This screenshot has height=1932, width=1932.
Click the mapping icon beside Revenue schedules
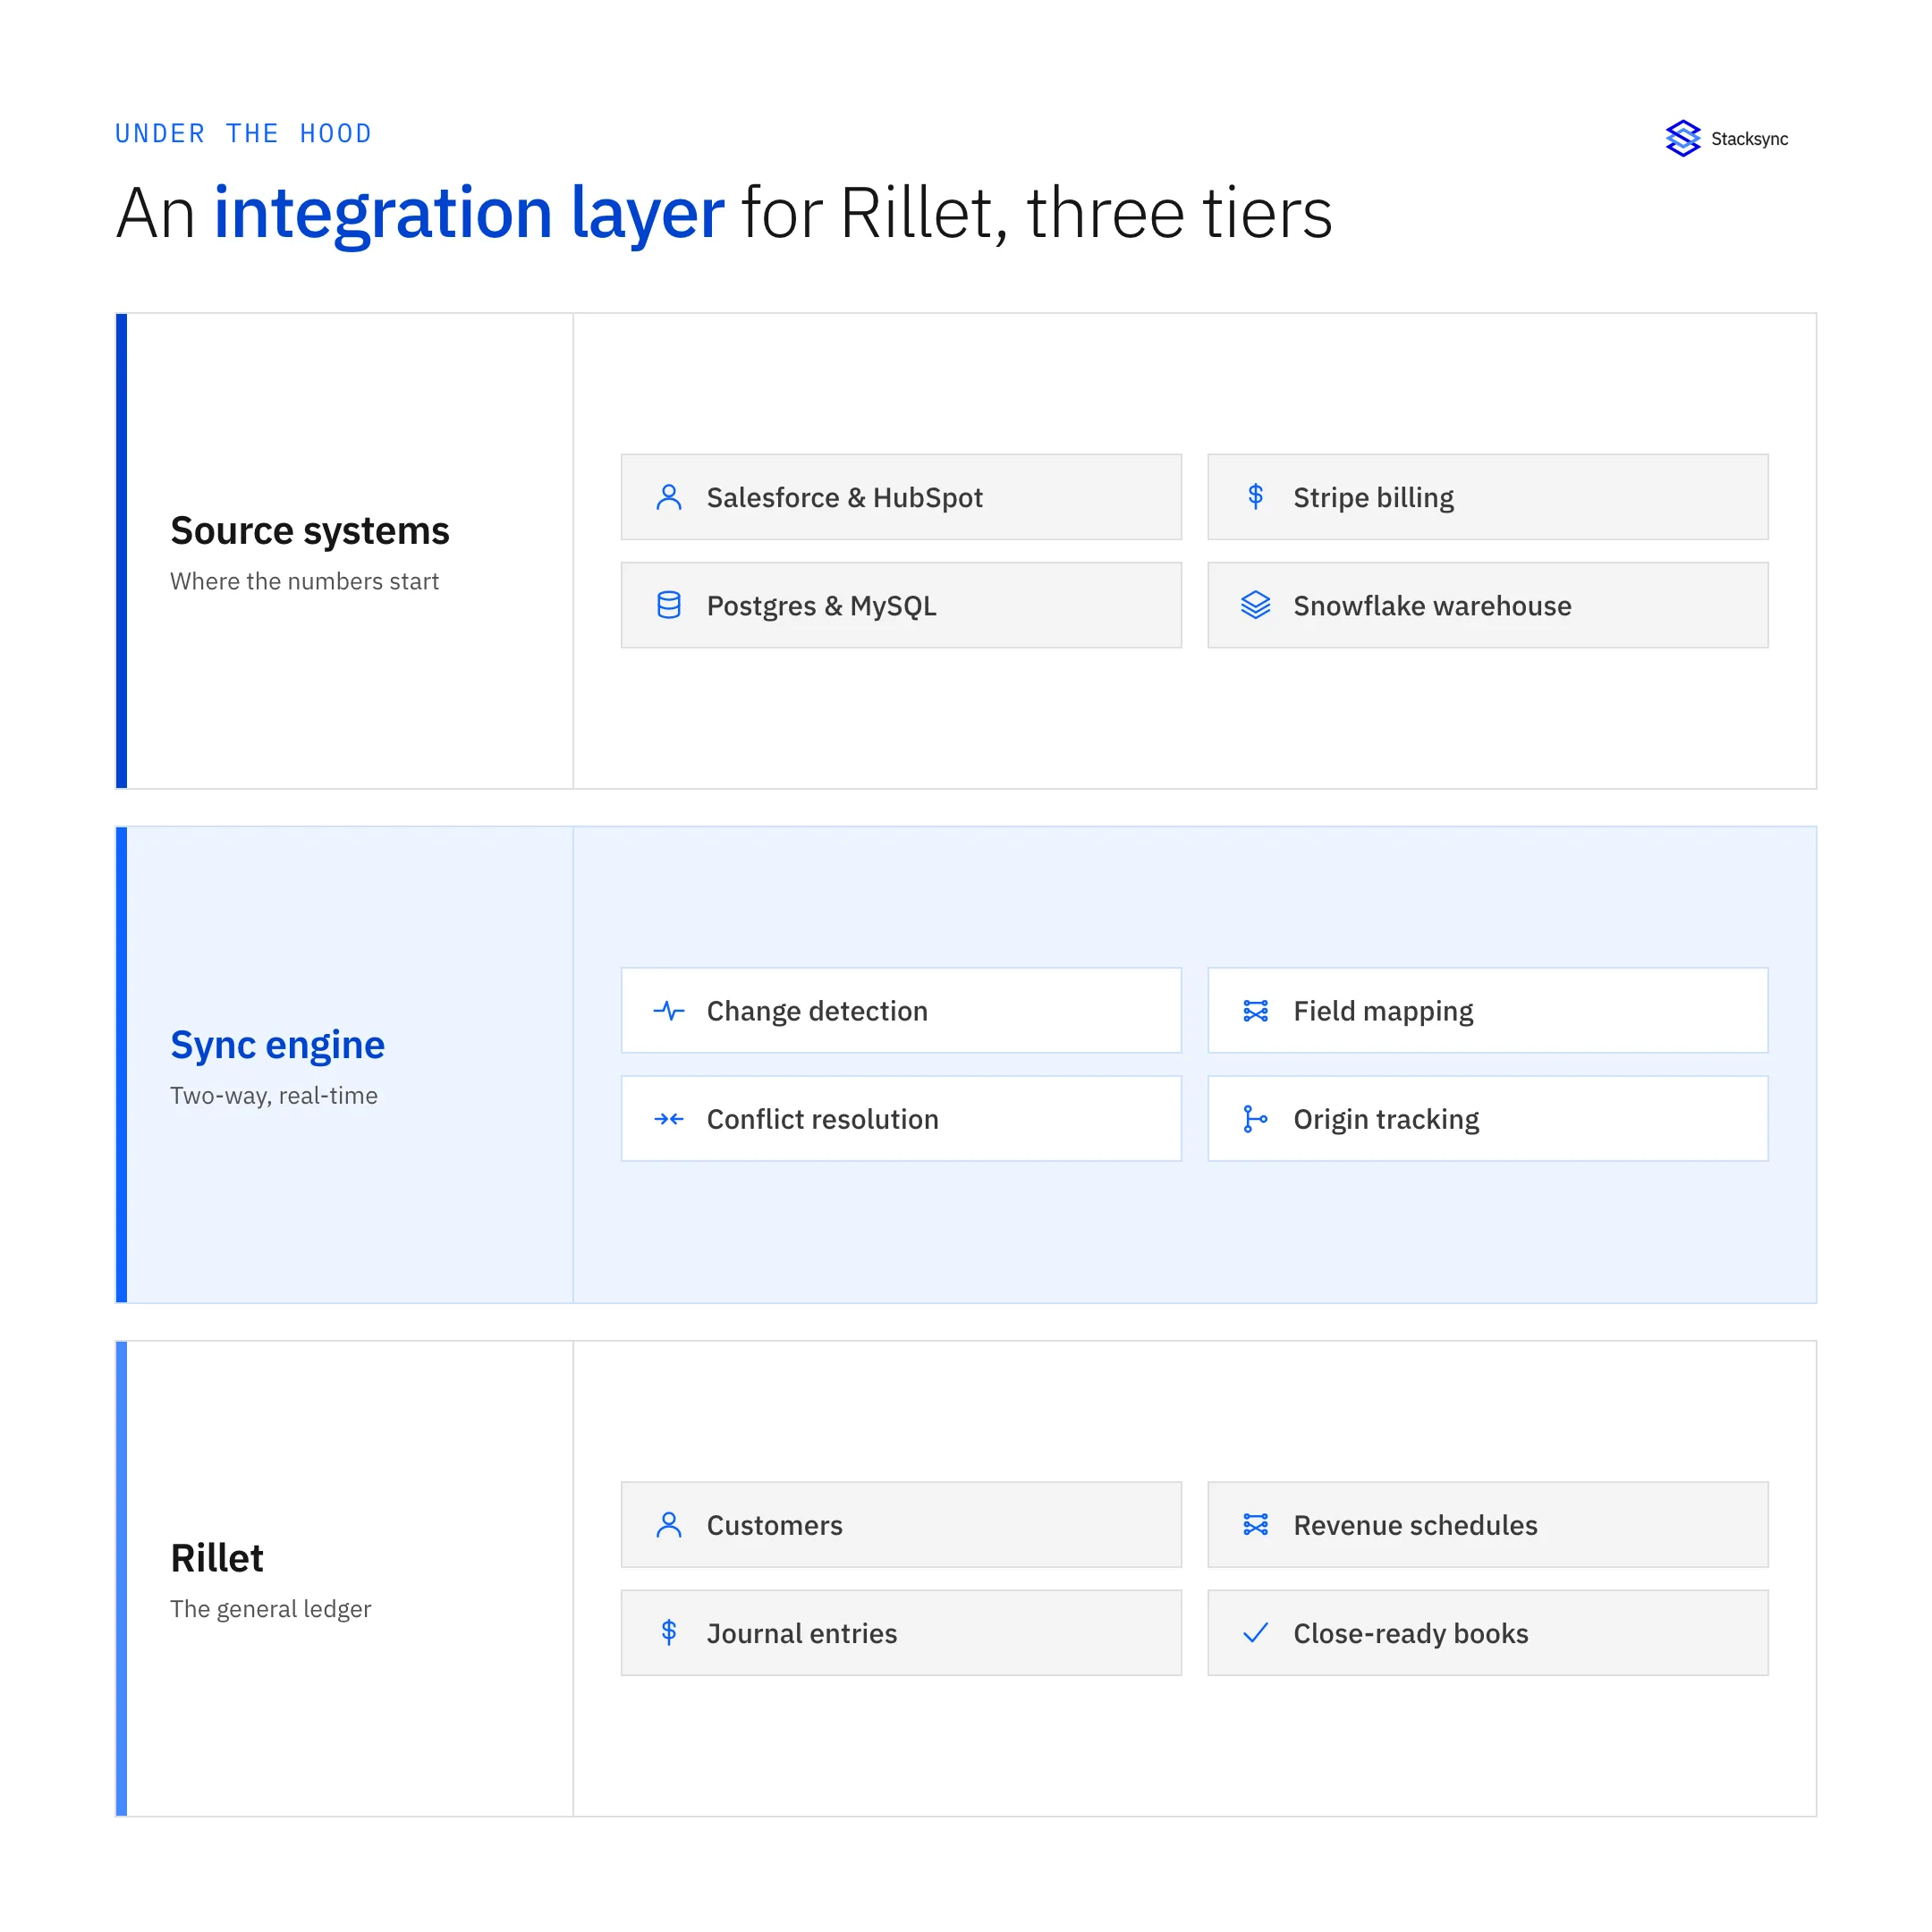coord(1256,1525)
